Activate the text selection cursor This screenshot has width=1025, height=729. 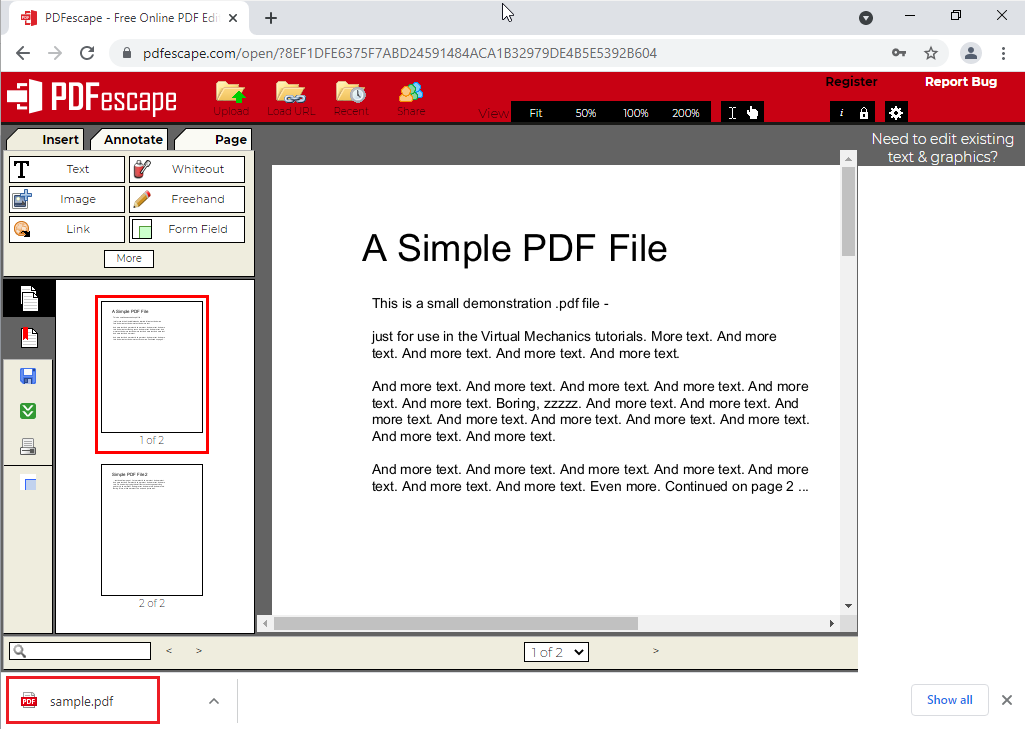[733, 112]
